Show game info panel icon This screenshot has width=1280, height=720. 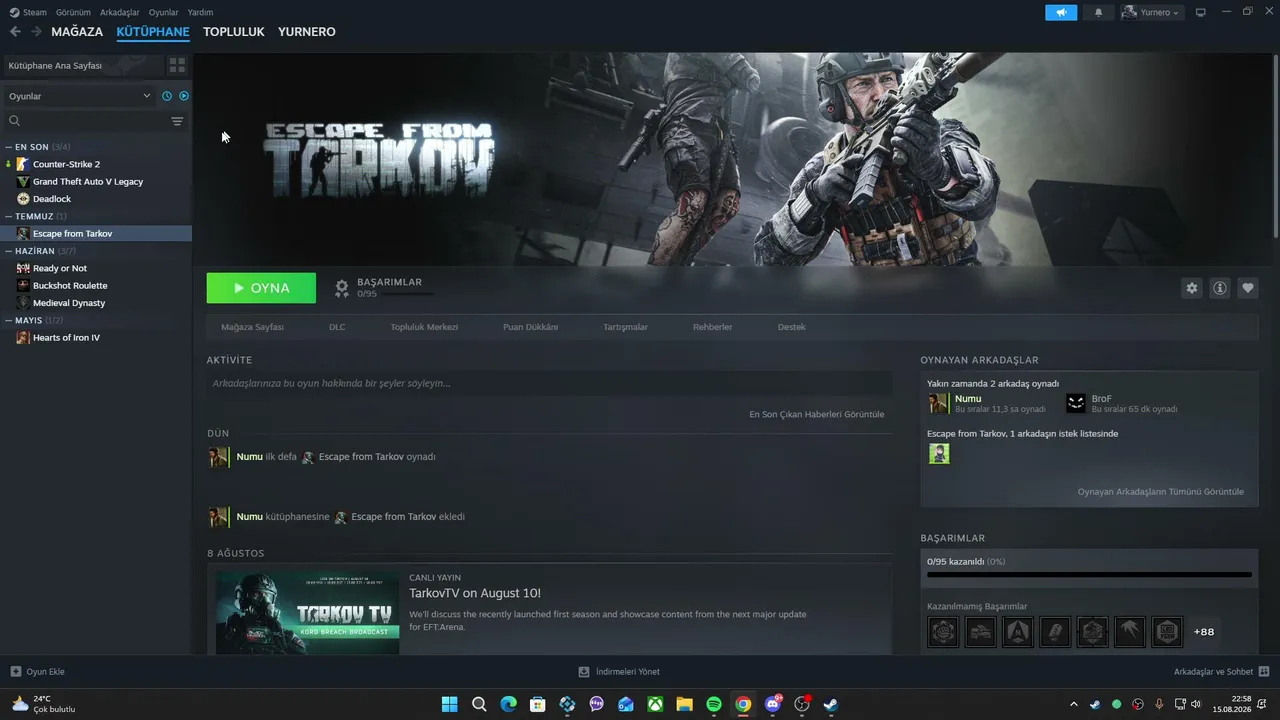pyautogui.click(x=1220, y=288)
